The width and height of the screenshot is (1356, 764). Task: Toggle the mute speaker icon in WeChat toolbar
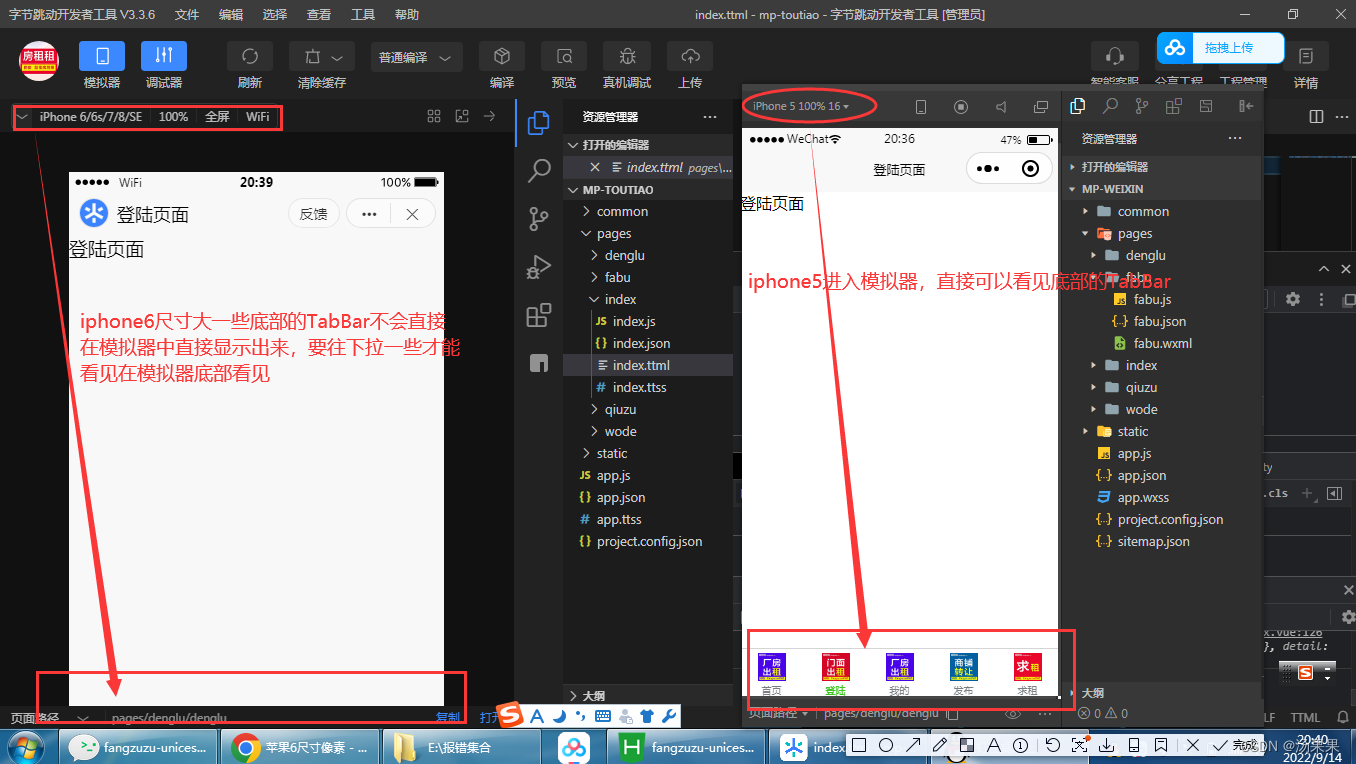(1001, 107)
